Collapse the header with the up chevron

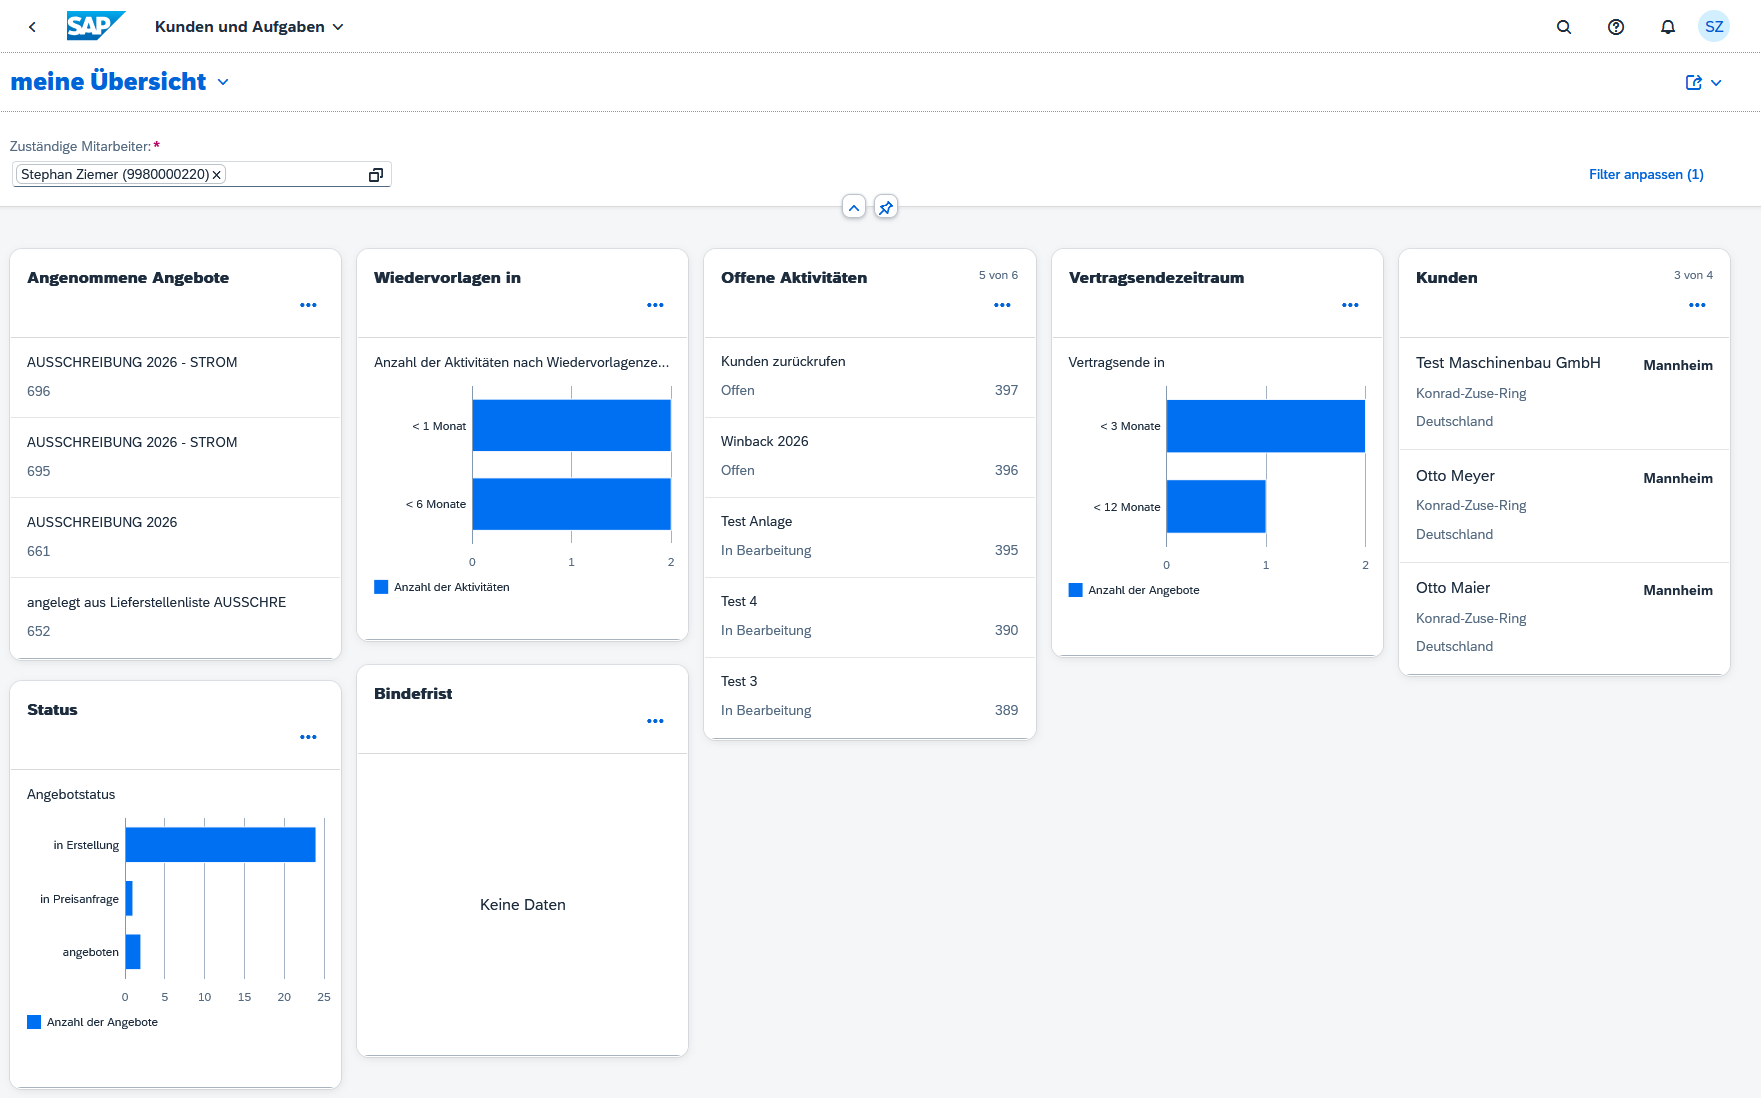tap(853, 207)
